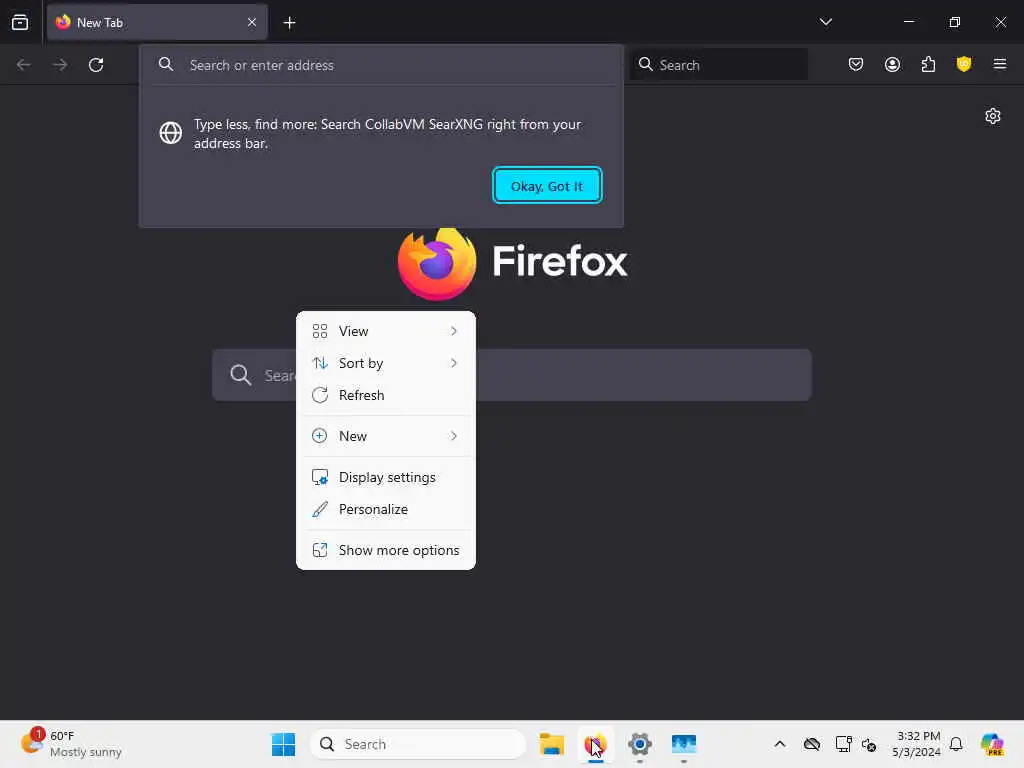Open the New context menu entry
The width and height of the screenshot is (1024, 768).
[385, 436]
